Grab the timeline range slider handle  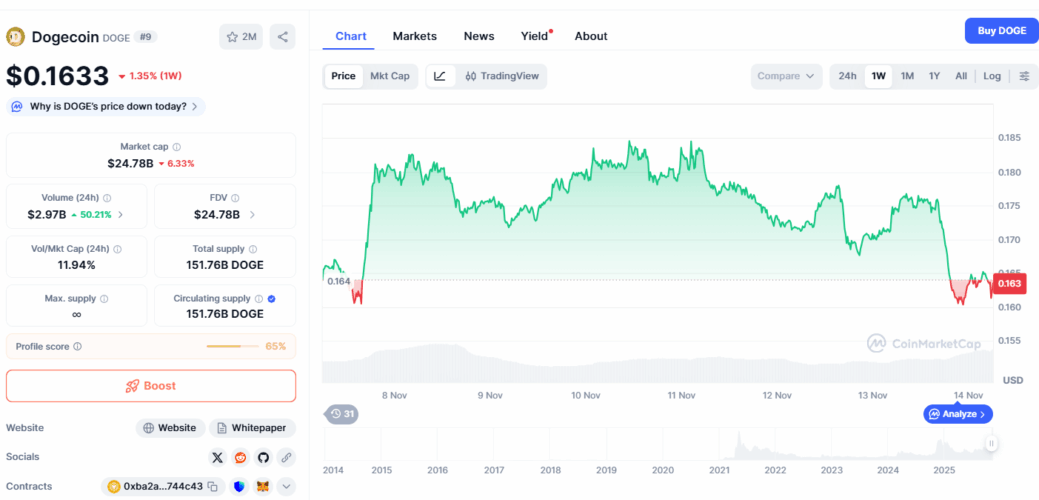click(x=991, y=443)
